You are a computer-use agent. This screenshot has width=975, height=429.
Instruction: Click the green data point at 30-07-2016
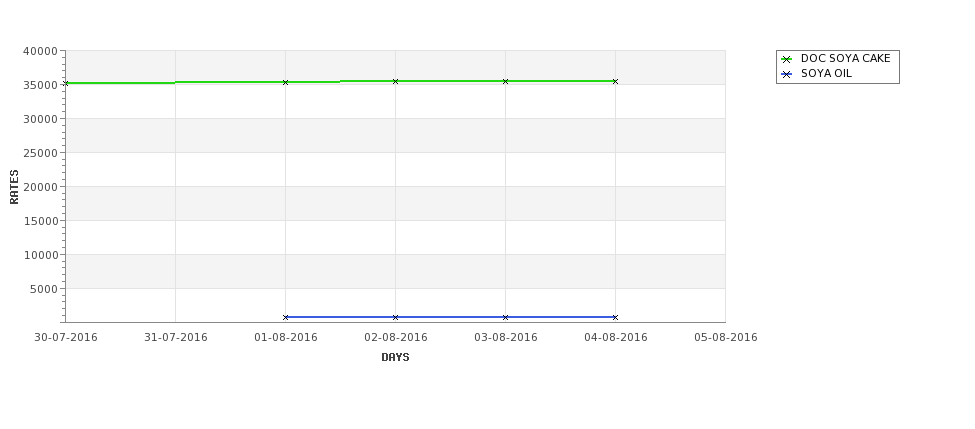[x=66, y=83]
